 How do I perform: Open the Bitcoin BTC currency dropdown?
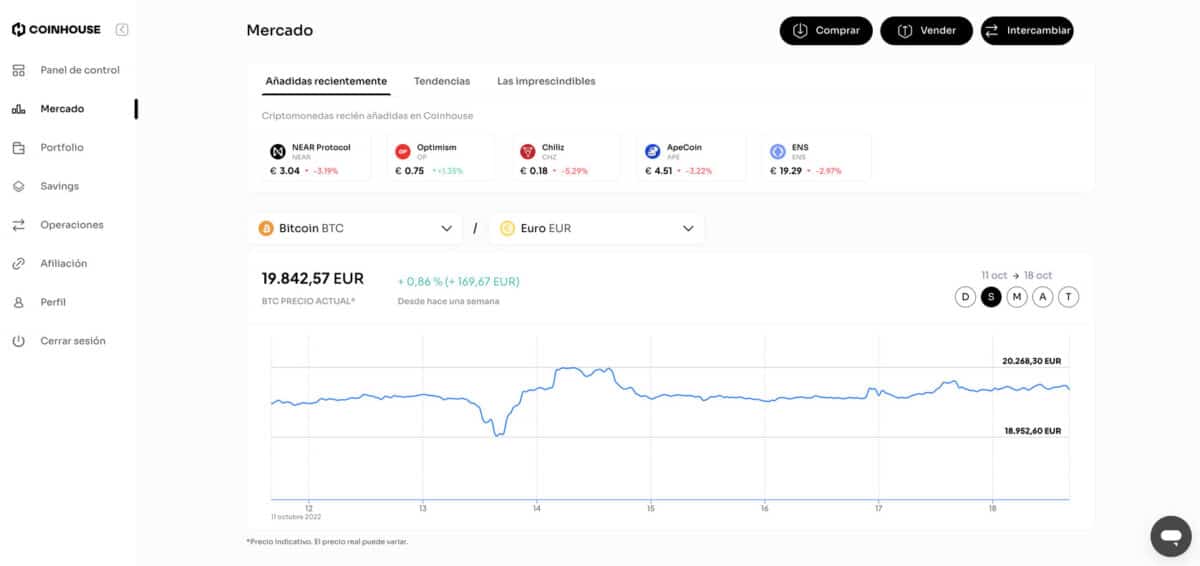355,228
